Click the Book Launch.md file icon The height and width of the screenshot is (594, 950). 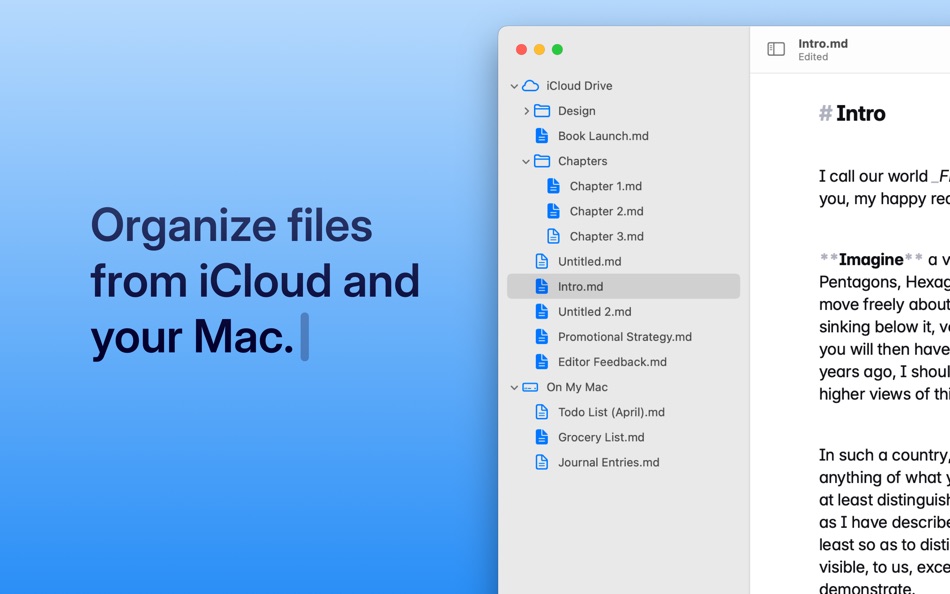[542, 136]
